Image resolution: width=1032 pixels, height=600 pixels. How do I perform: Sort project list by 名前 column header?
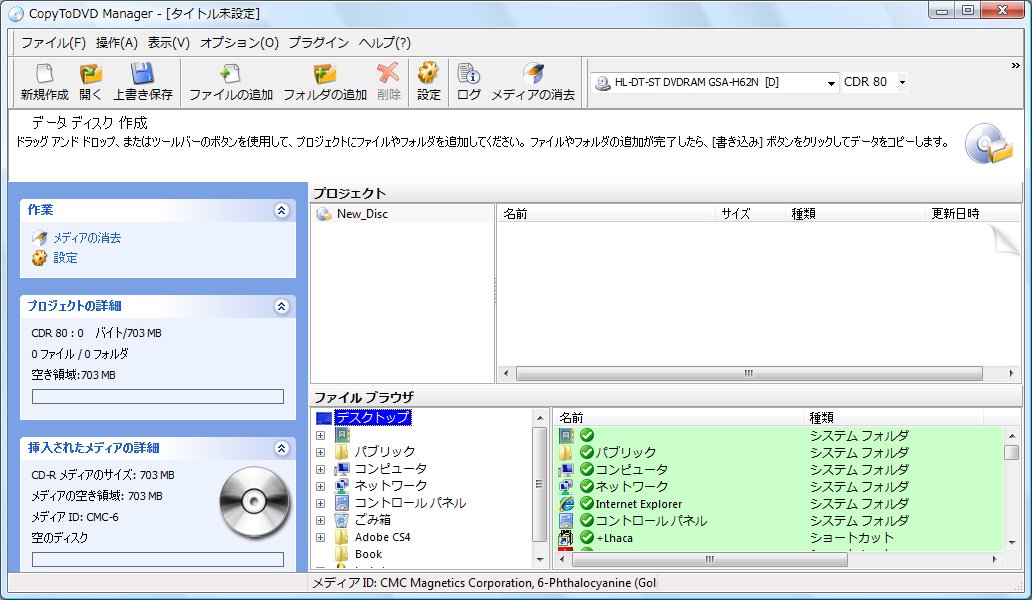coord(606,214)
